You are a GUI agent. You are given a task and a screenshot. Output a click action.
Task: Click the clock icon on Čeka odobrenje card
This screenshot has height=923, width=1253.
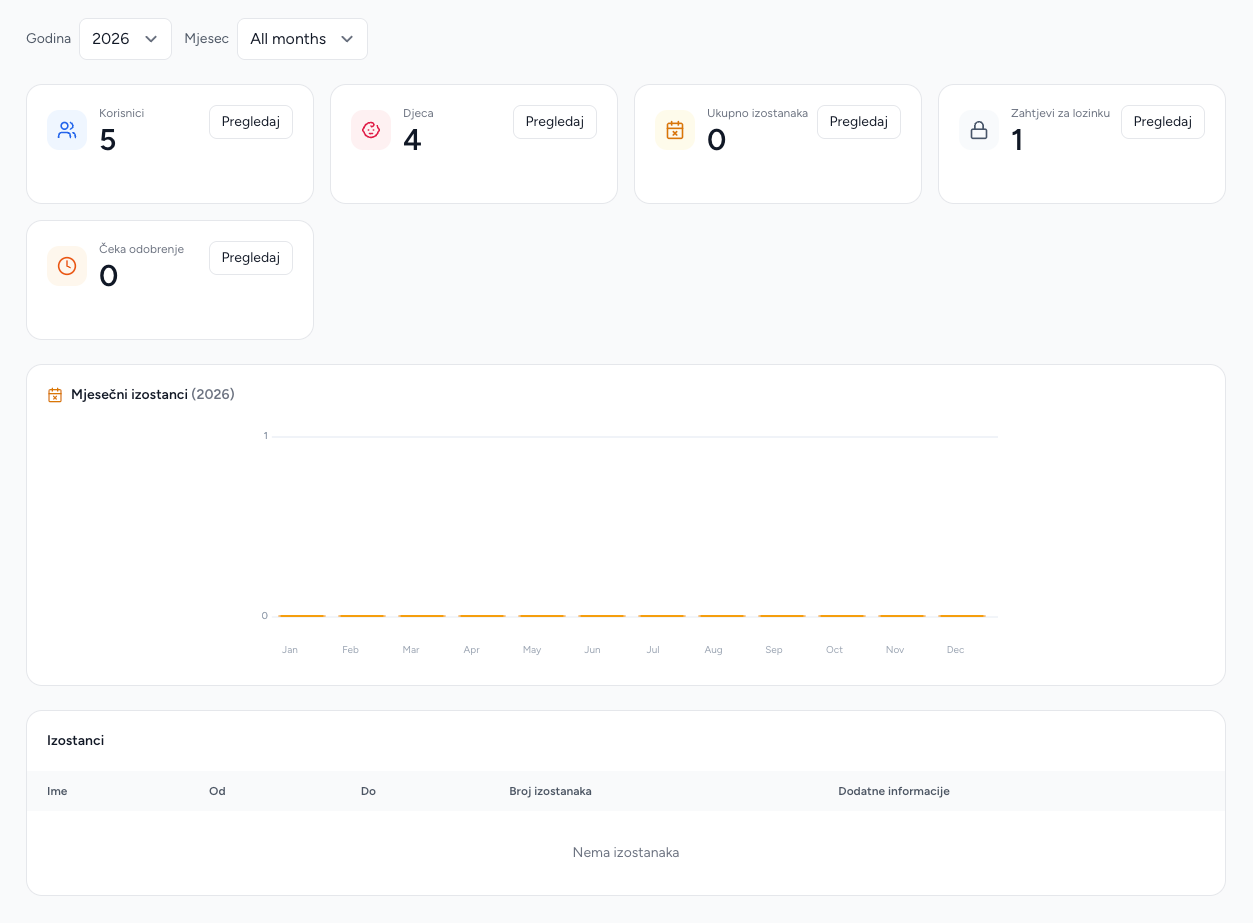pos(67,266)
